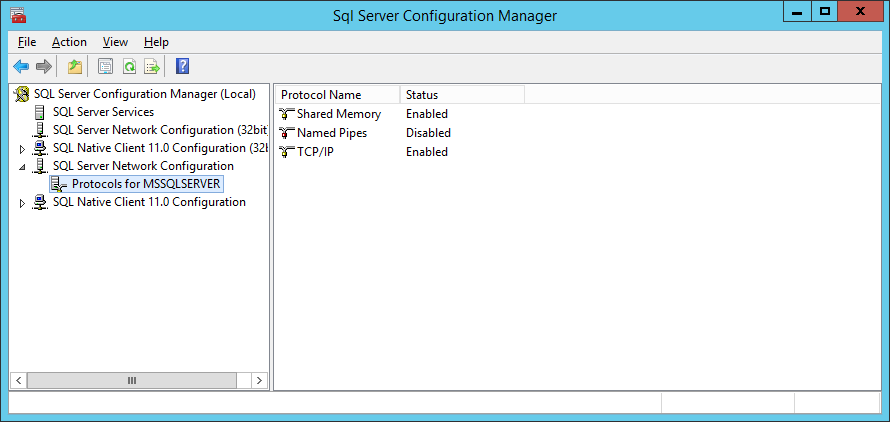The height and width of the screenshot is (422, 890).
Task: Click the Forward arrow toolbar icon
Action: tap(44, 67)
